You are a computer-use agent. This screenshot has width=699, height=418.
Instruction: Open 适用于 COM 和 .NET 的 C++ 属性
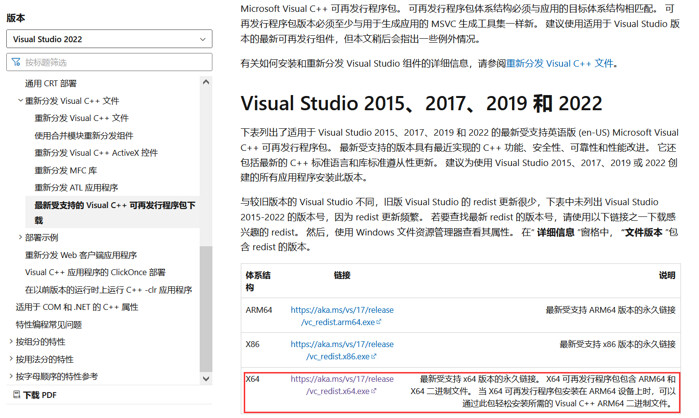click(77, 307)
